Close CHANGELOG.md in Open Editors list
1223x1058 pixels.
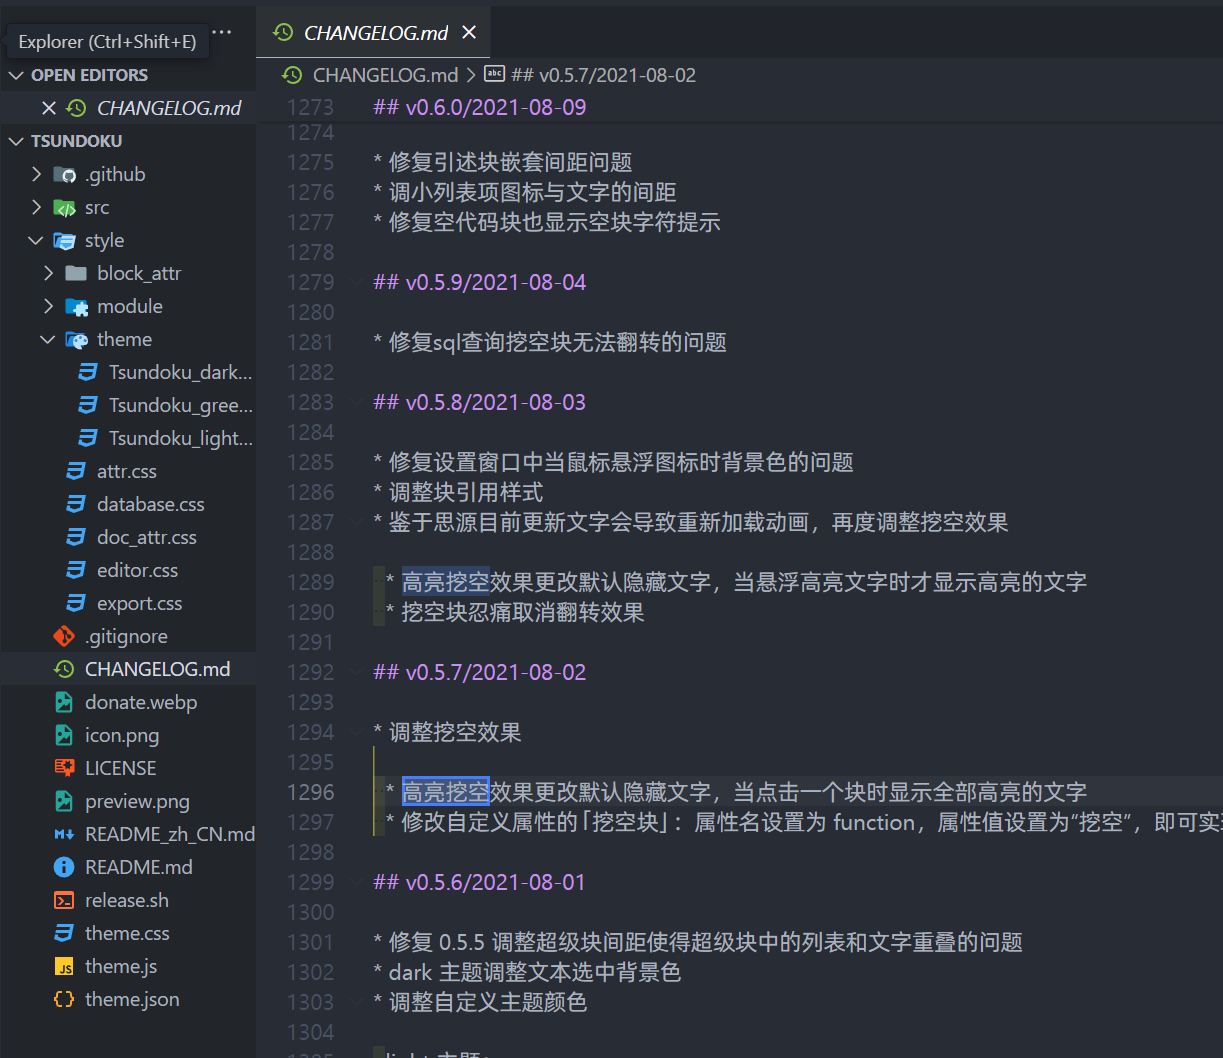click(x=48, y=108)
